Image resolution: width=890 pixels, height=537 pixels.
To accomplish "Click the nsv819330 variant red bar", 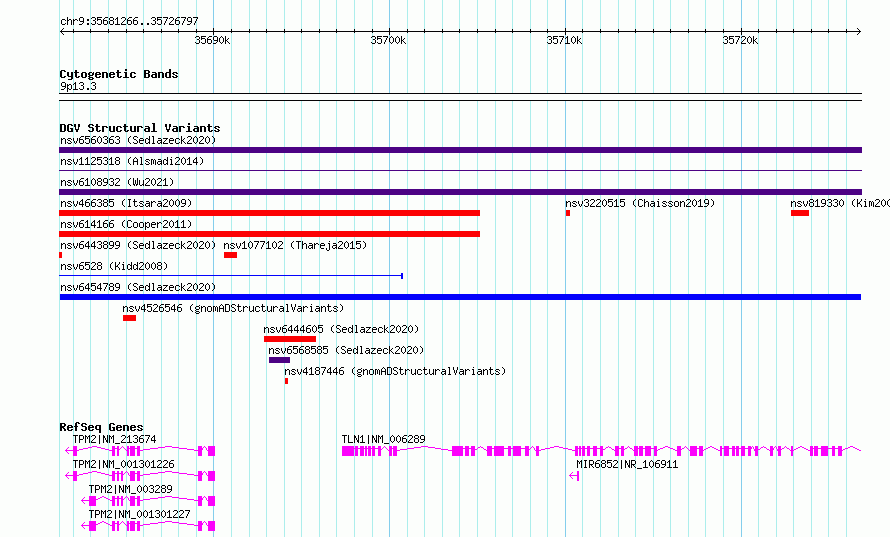I will point(800,213).
